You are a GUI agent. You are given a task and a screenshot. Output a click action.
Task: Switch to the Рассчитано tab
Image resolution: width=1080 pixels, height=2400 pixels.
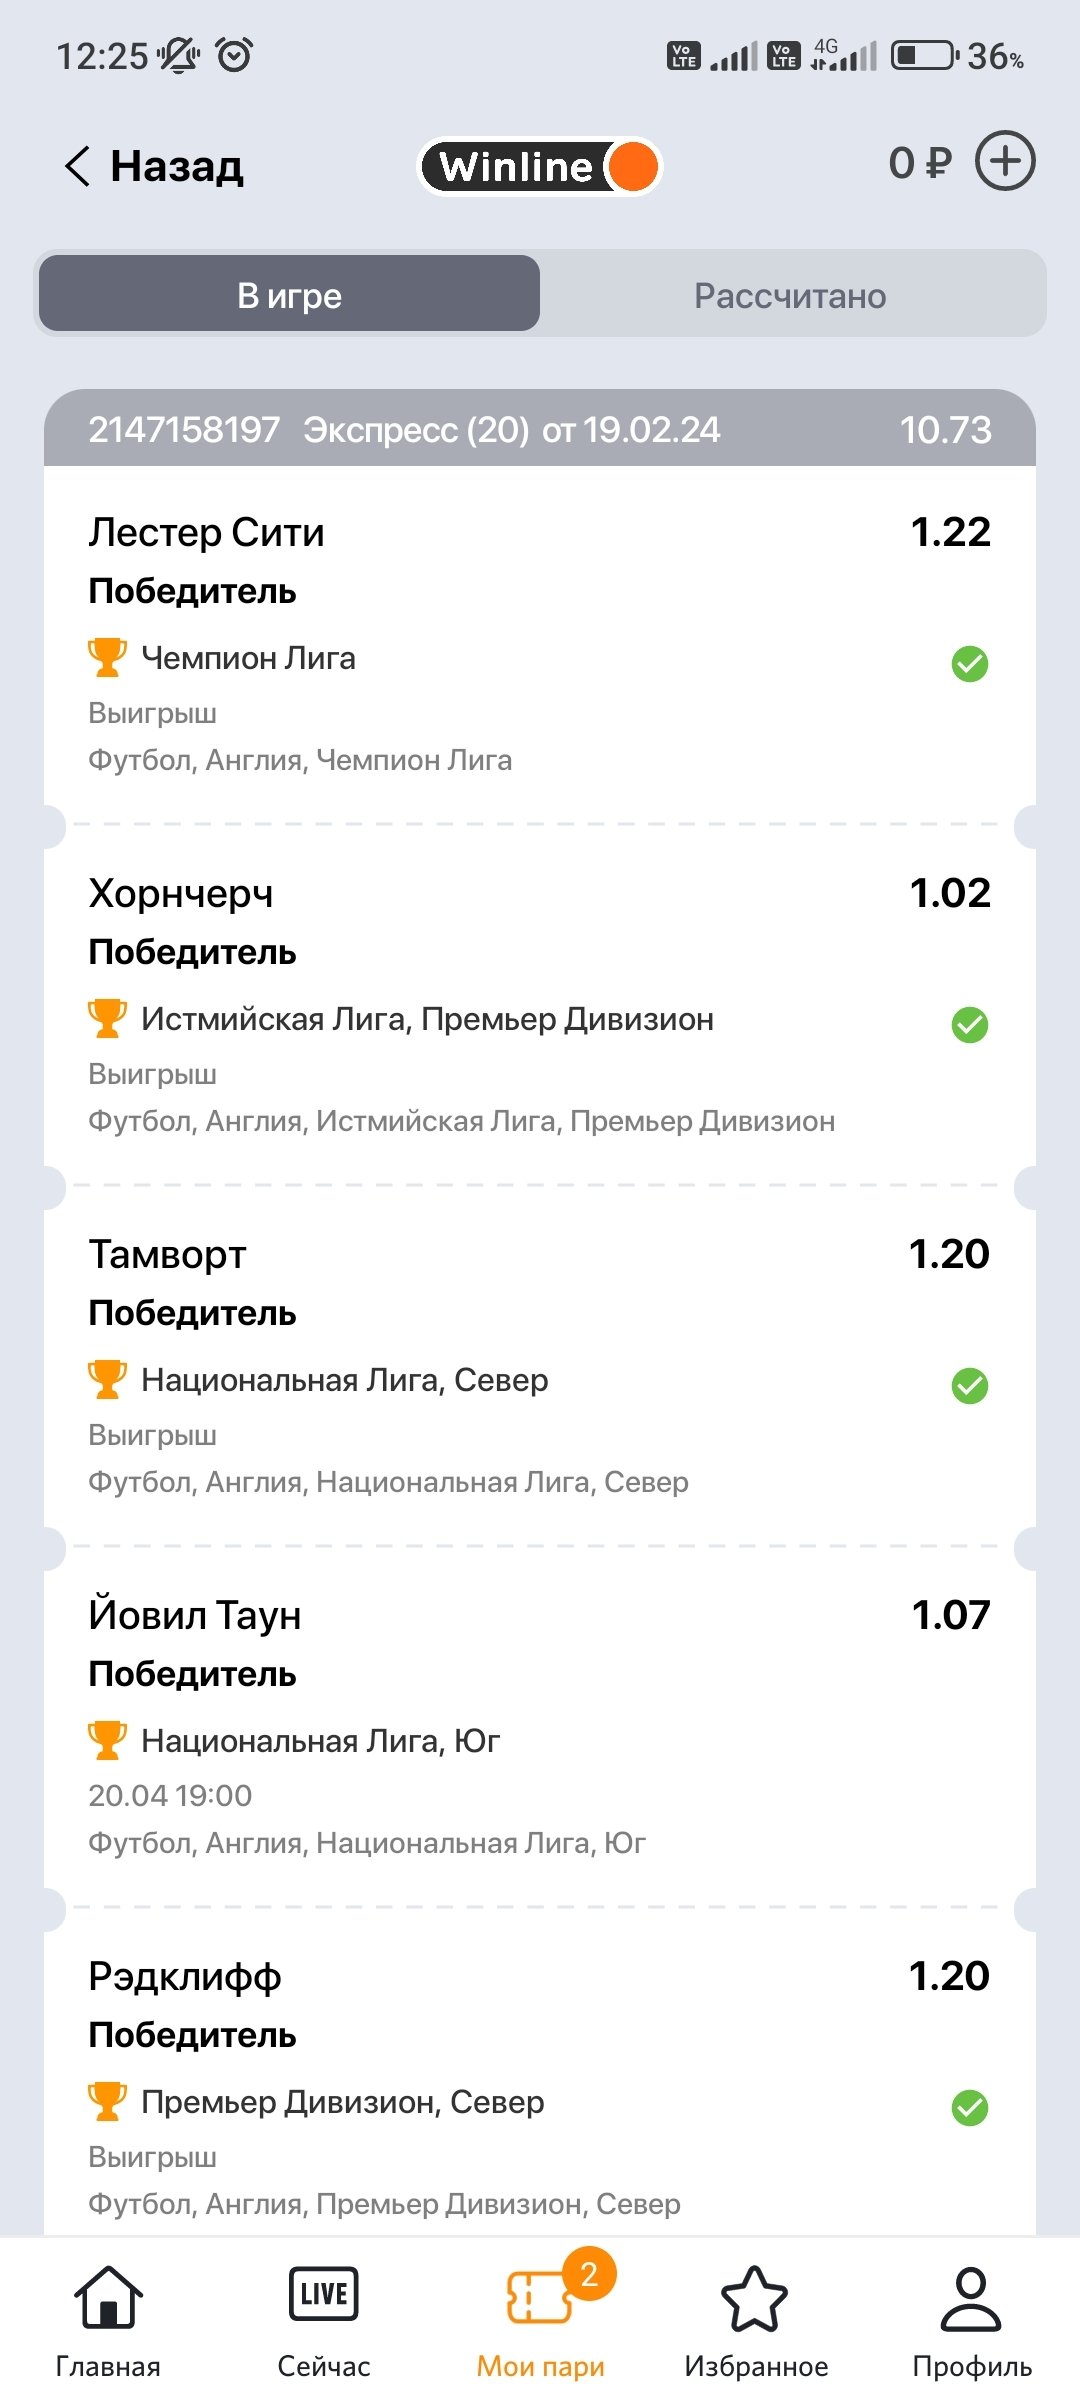[790, 295]
